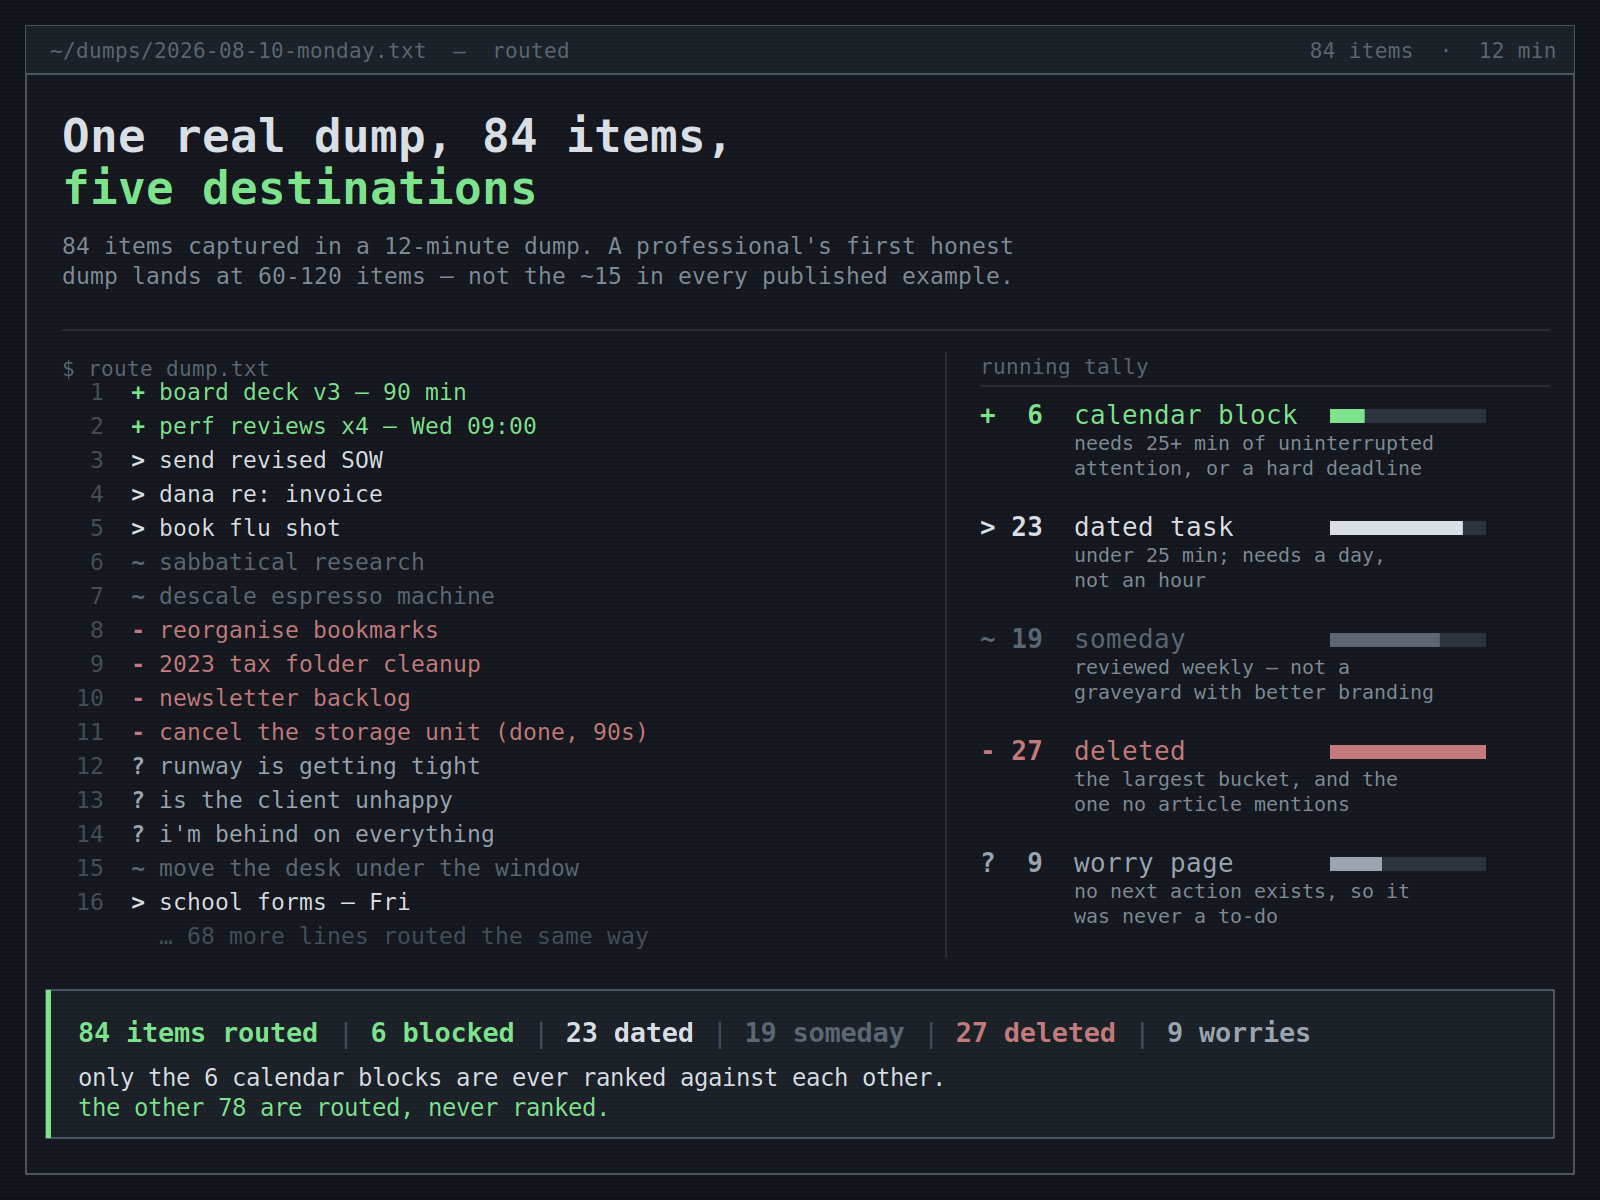Select line 'board deck v3 — 90 min'

point(313,392)
